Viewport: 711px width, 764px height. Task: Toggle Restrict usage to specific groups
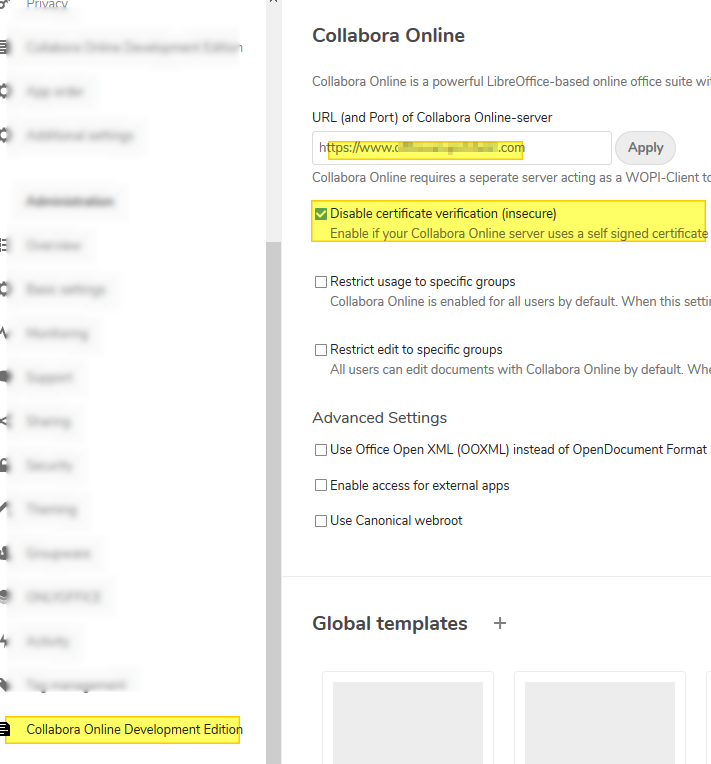tap(321, 282)
